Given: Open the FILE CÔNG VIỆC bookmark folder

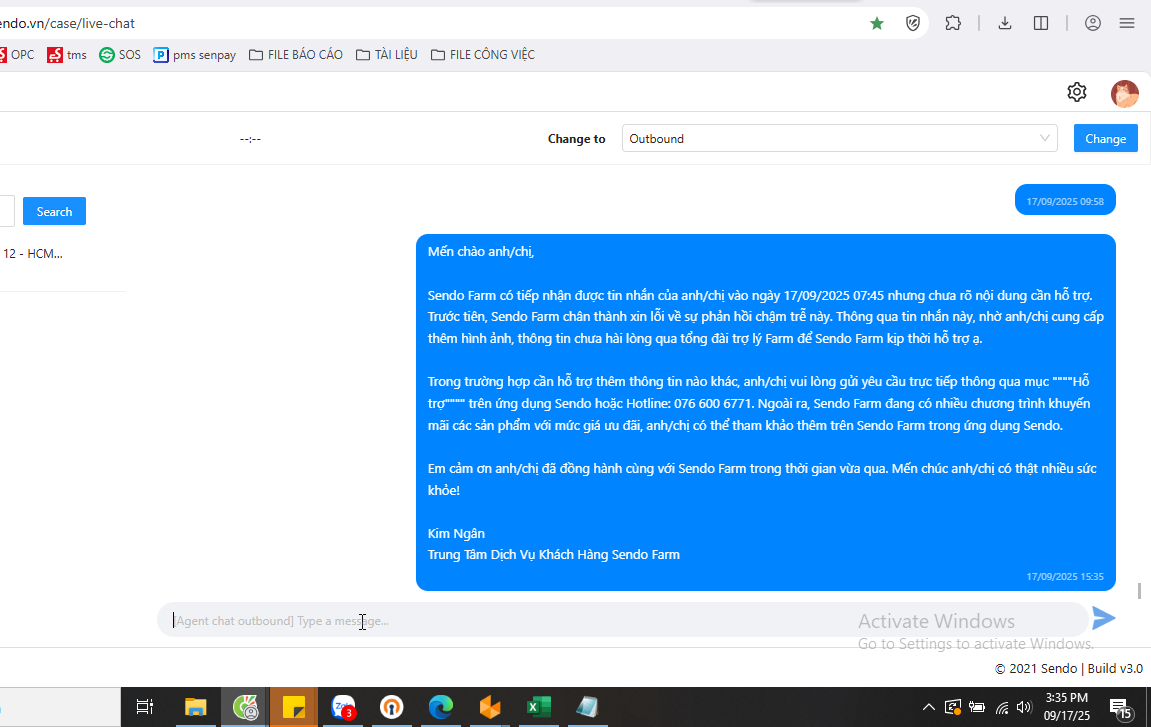Looking at the screenshot, I should (482, 54).
